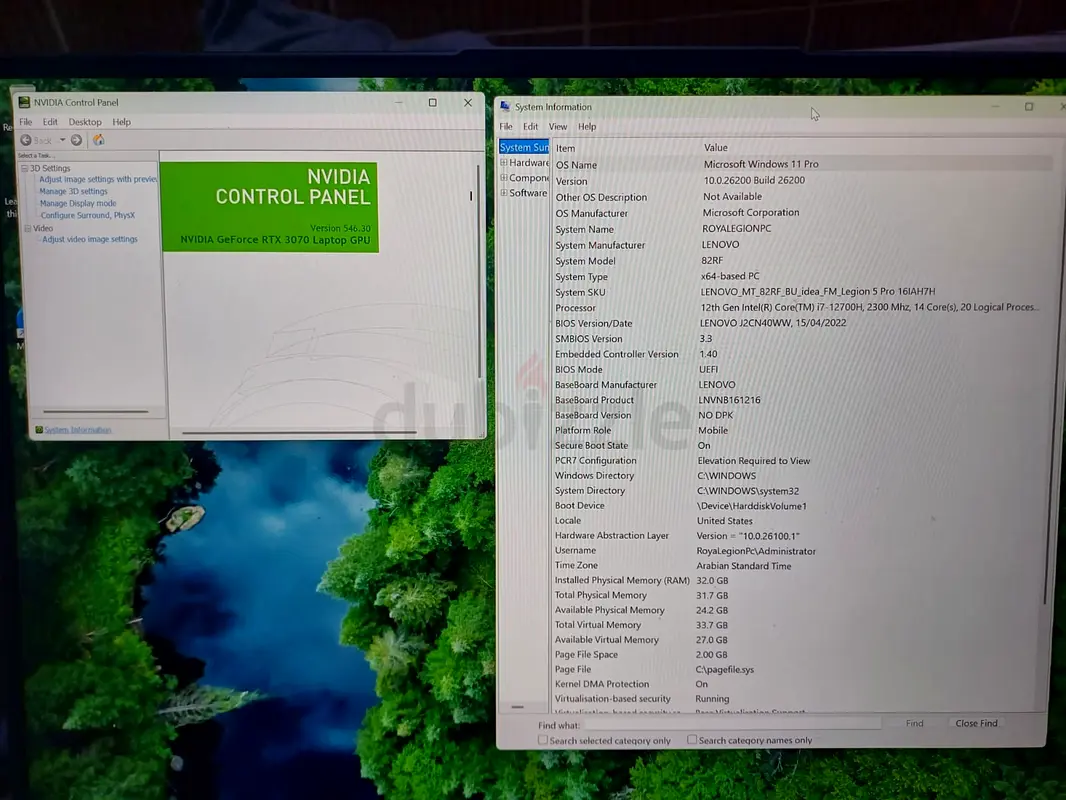This screenshot has height=800, width=1066.
Task: Click the Find what input field
Action: 733,724
